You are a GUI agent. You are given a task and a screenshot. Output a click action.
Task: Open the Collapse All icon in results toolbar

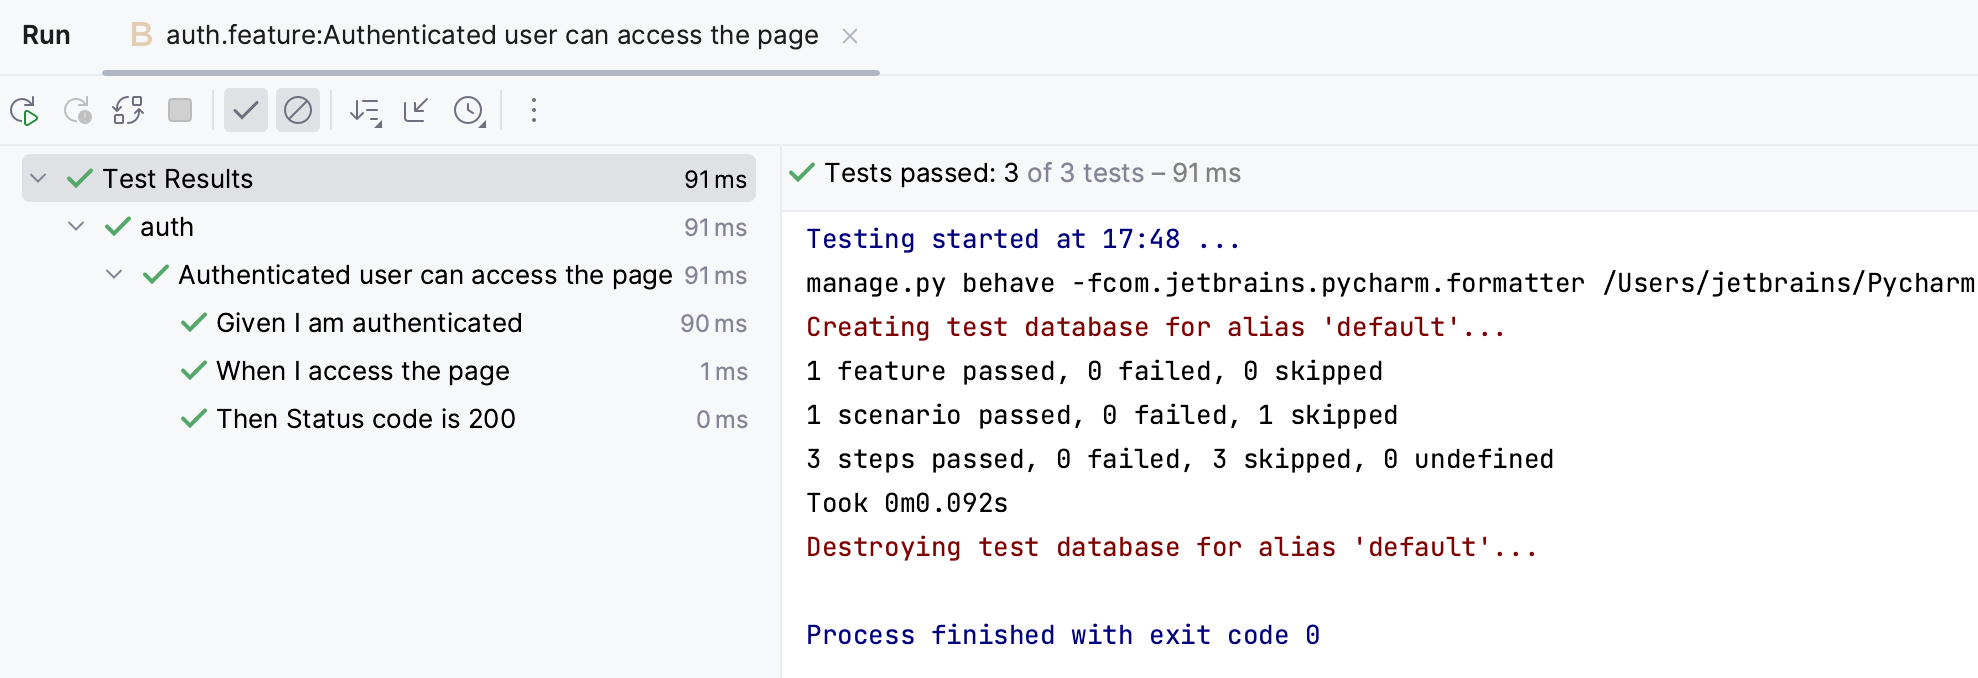415,111
